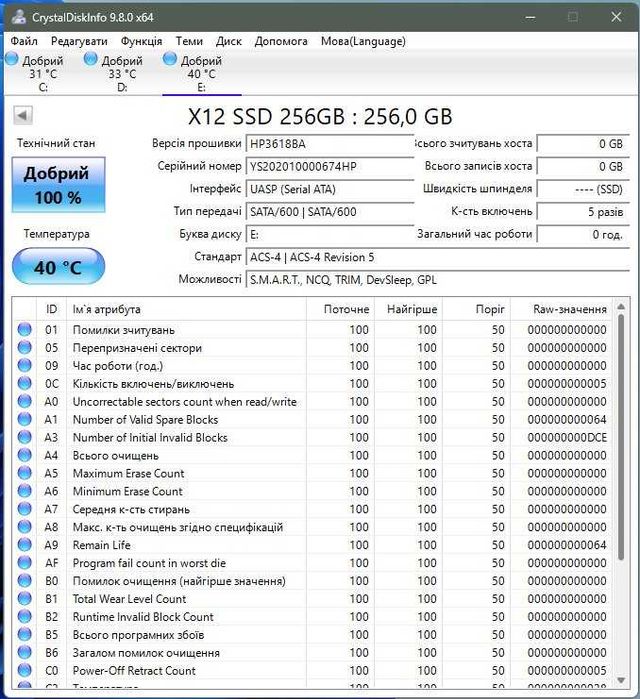Click the rotation rate value ---- (SSD)
This screenshot has height=699, width=640.
[x=583, y=189]
